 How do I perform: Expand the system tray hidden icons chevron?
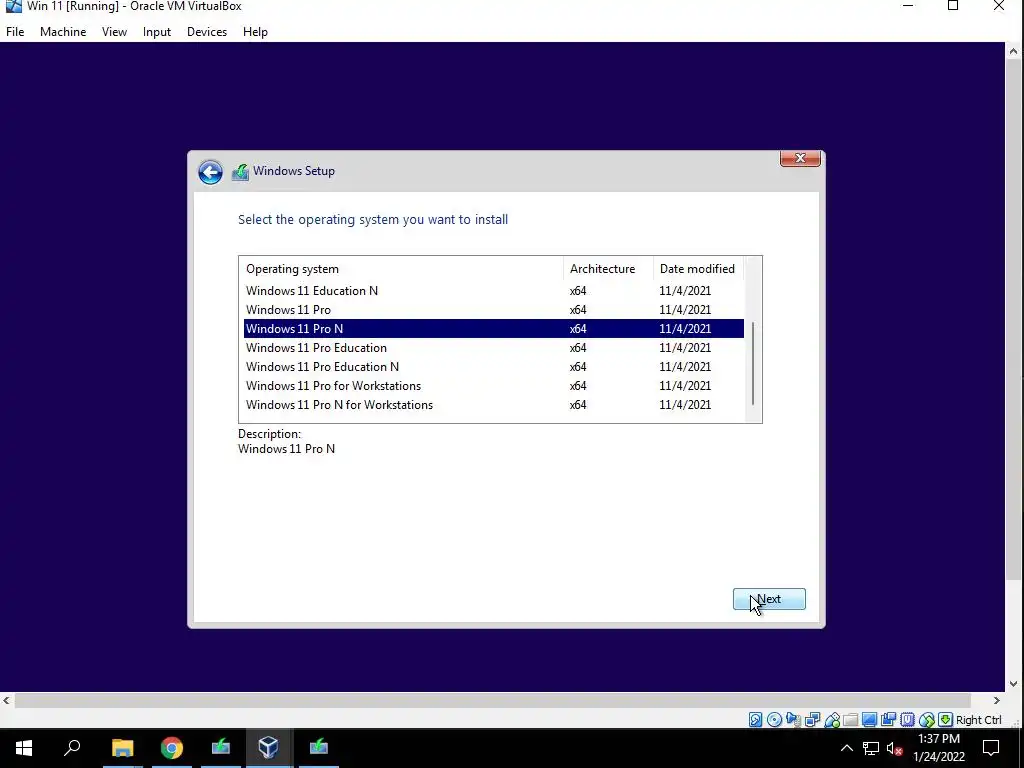click(846, 748)
